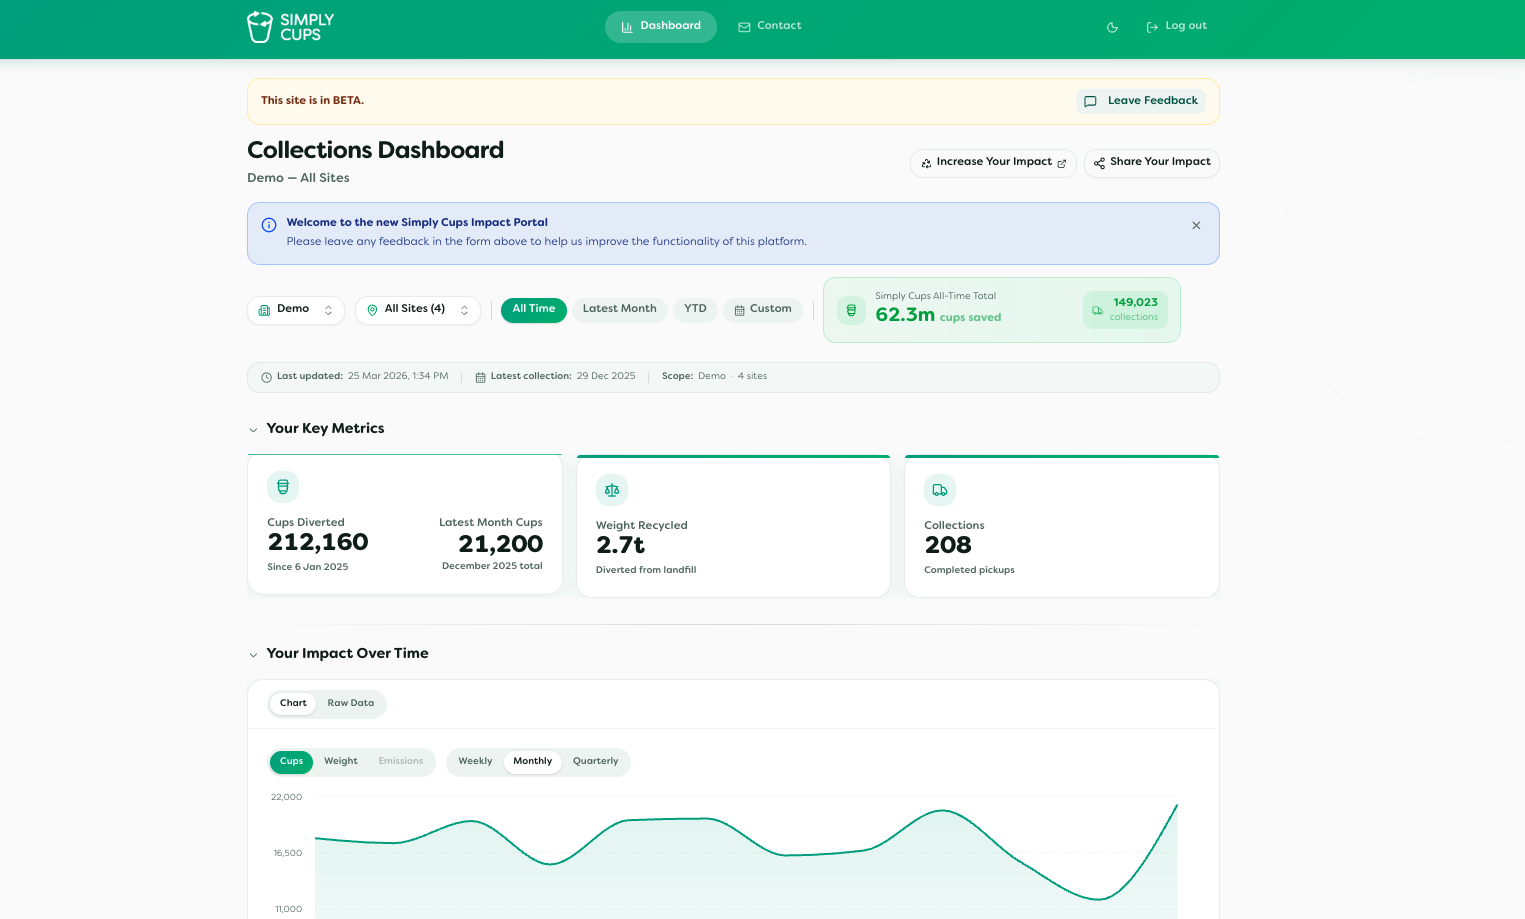Open the All Sites (4) dropdown
Image resolution: width=1525 pixels, height=919 pixels.
(417, 310)
